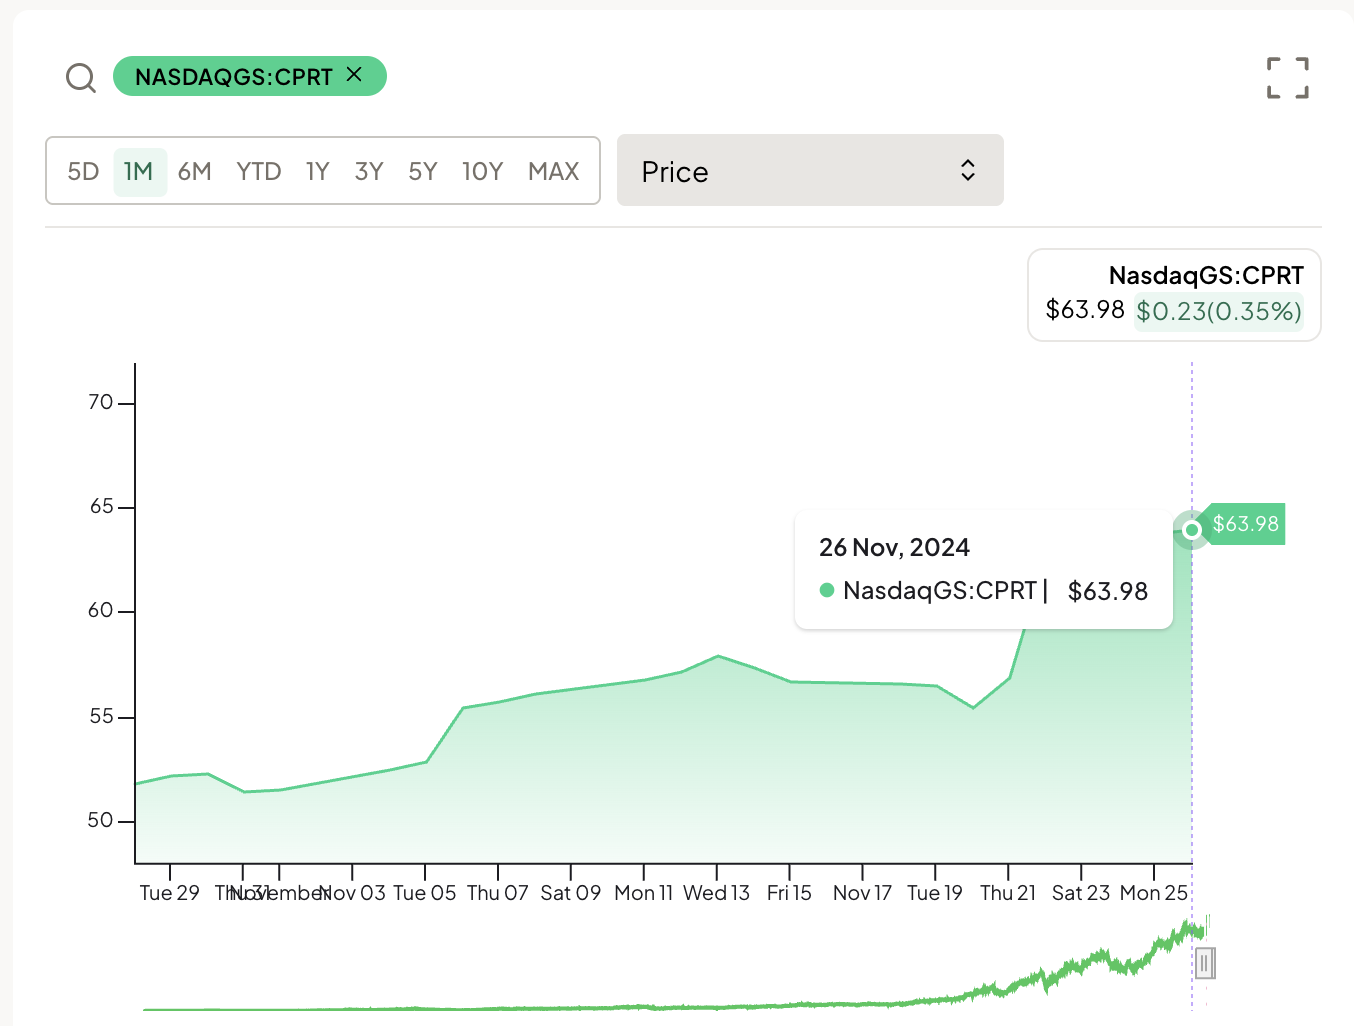Click the Price dropdown up-down arrows
The height and width of the screenshot is (1026, 1354).
tap(967, 170)
